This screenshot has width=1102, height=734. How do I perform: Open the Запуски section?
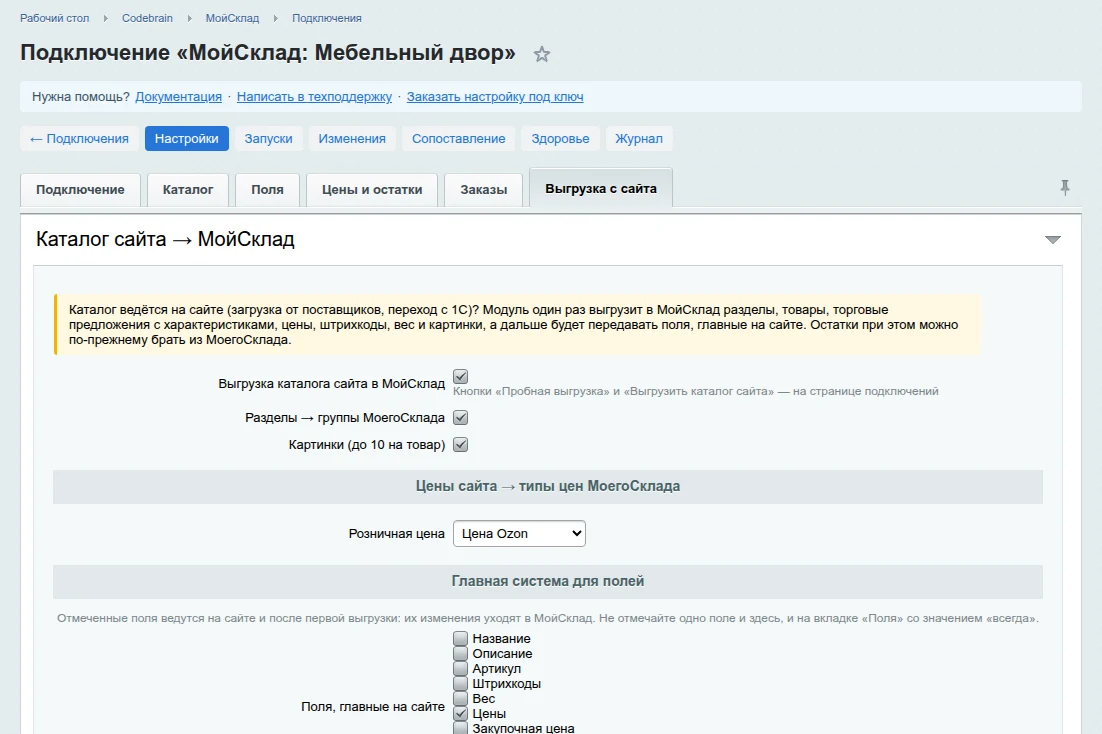268,139
